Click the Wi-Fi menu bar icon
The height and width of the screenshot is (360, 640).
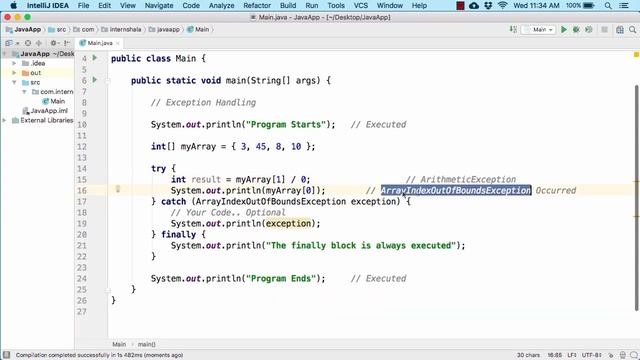pos(502,6)
